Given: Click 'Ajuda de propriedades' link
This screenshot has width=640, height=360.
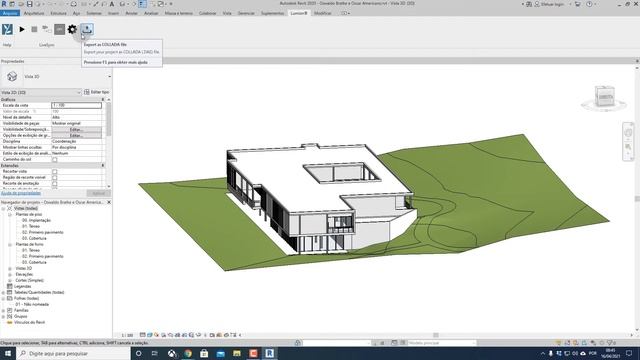Looking at the screenshot, I should 21,193.
